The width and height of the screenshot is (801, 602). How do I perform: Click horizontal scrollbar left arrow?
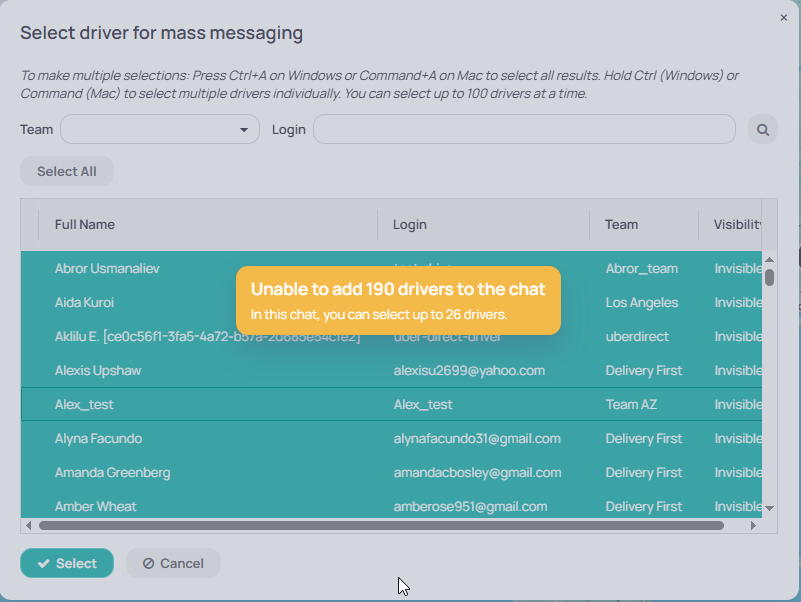pos(29,525)
